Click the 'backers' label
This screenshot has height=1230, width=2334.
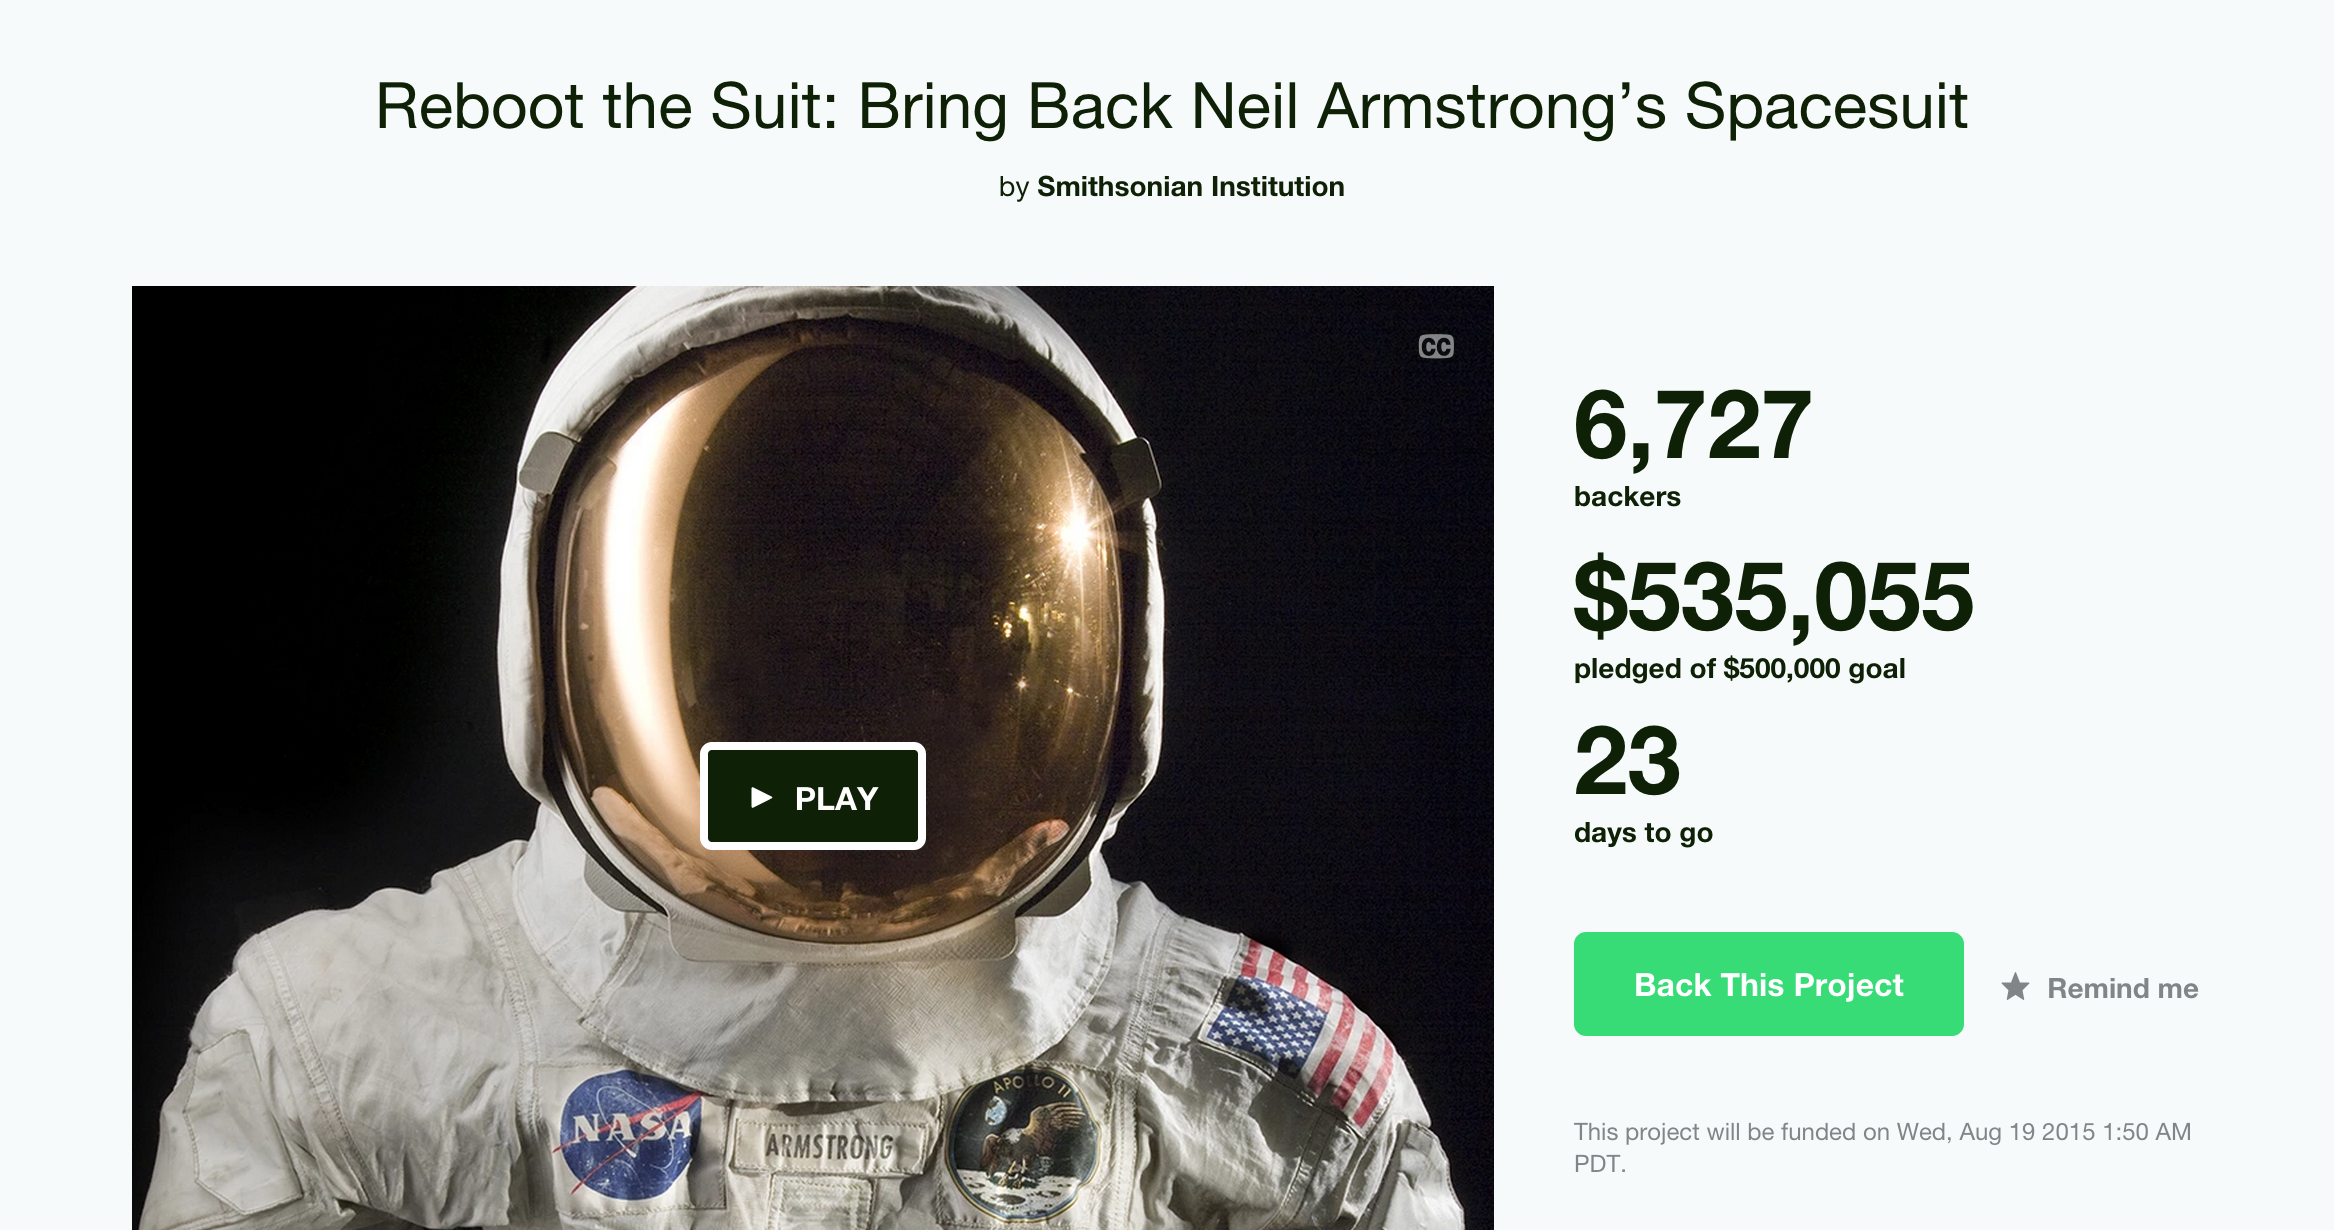pyautogui.click(x=1627, y=497)
